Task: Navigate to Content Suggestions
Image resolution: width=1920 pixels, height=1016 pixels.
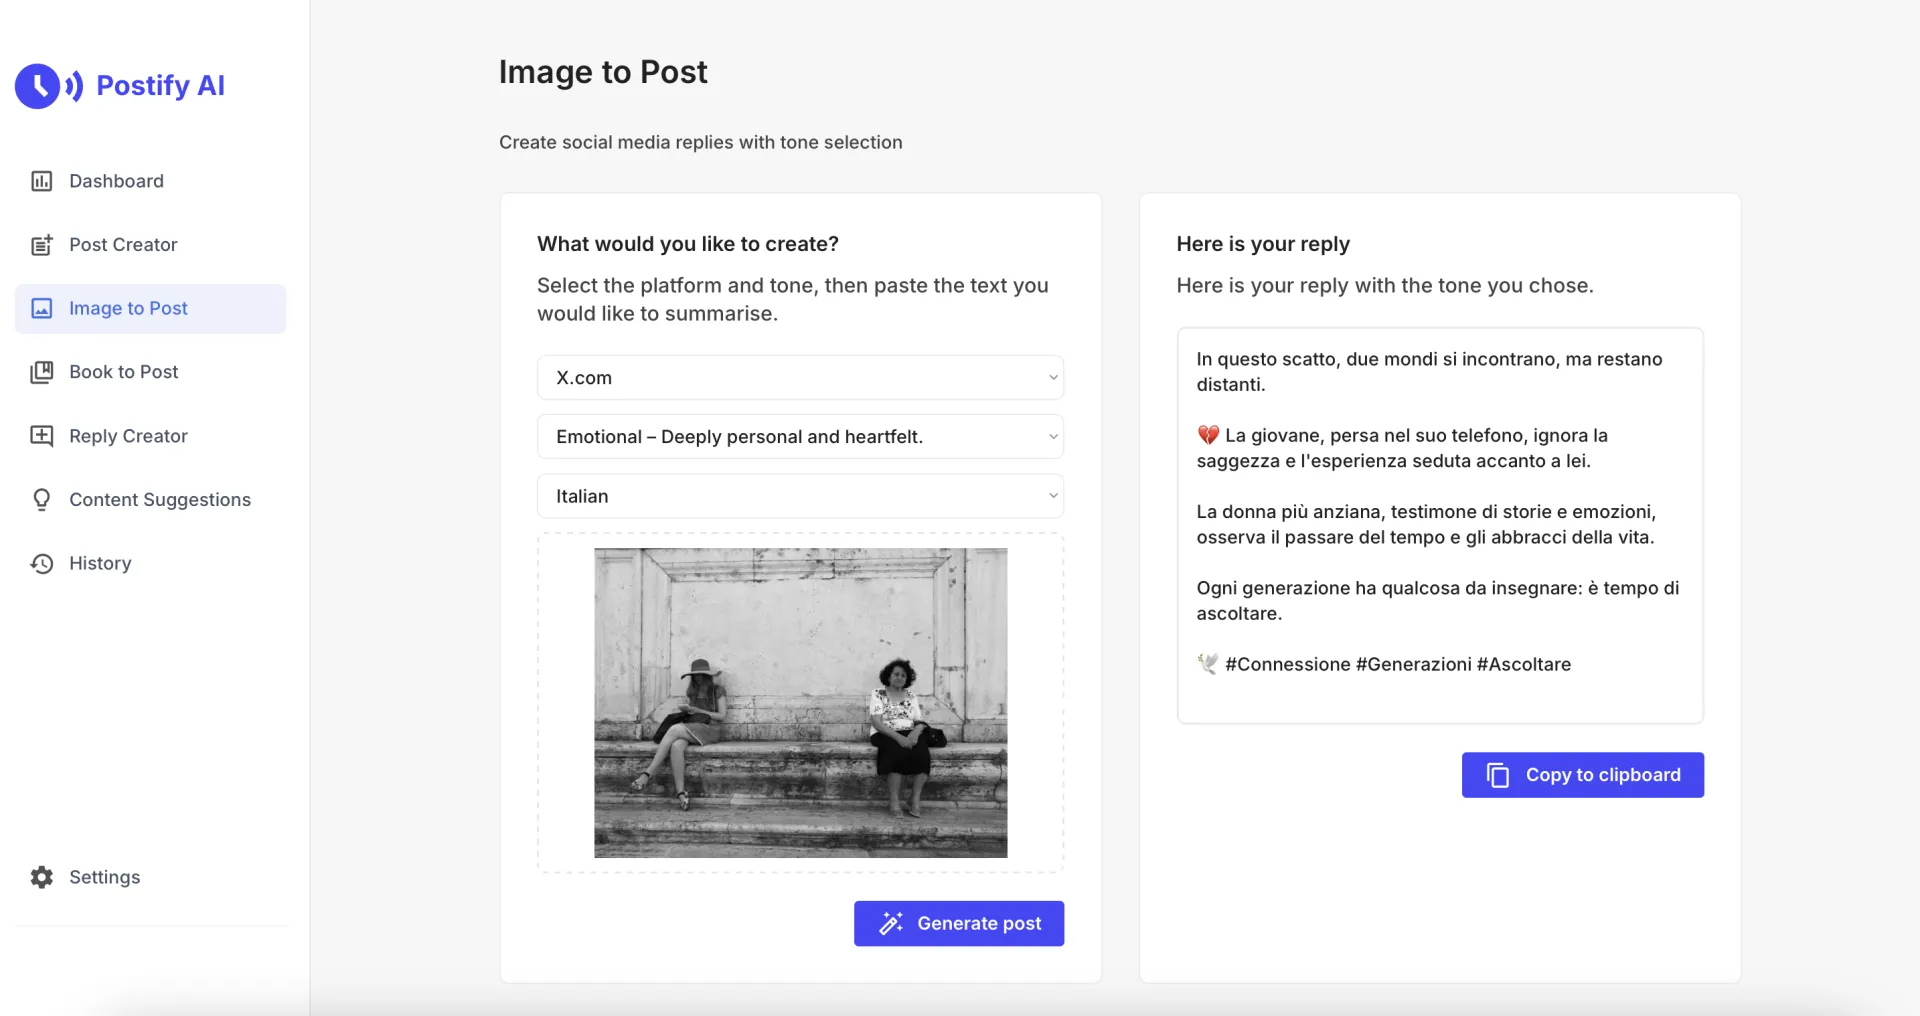Action: tap(159, 500)
